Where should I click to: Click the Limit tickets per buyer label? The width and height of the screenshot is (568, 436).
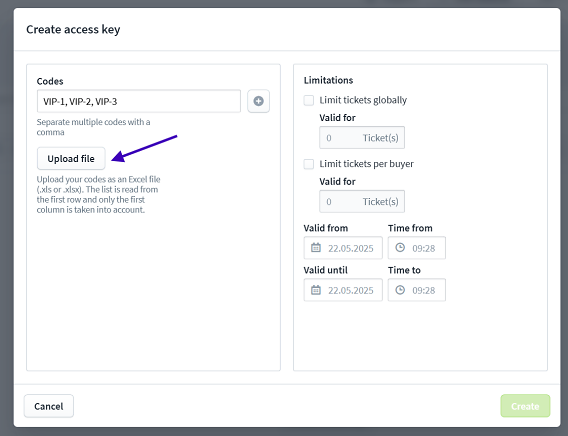[x=366, y=164]
